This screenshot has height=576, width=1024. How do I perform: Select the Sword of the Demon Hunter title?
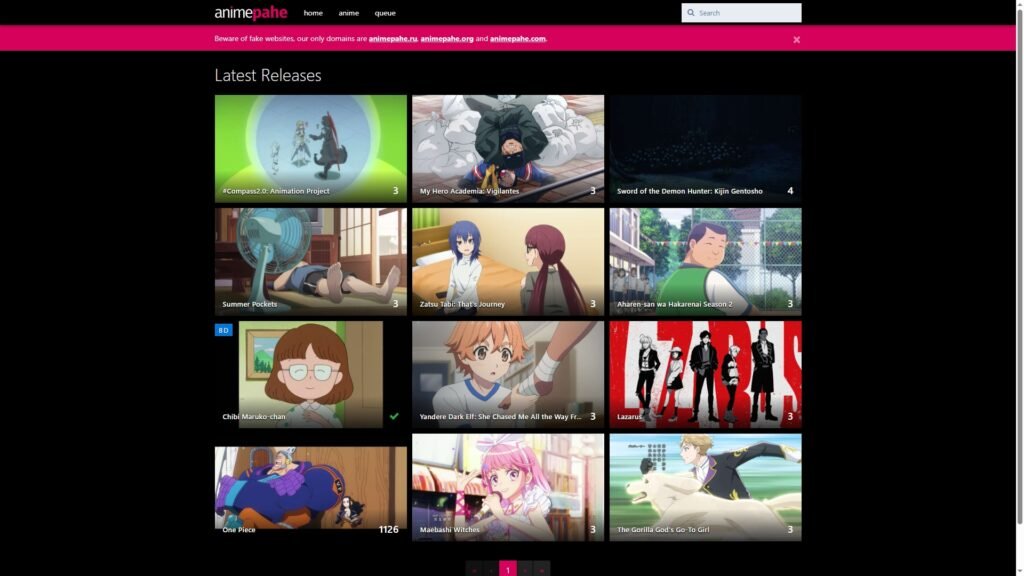pyautogui.click(x=690, y=191)
